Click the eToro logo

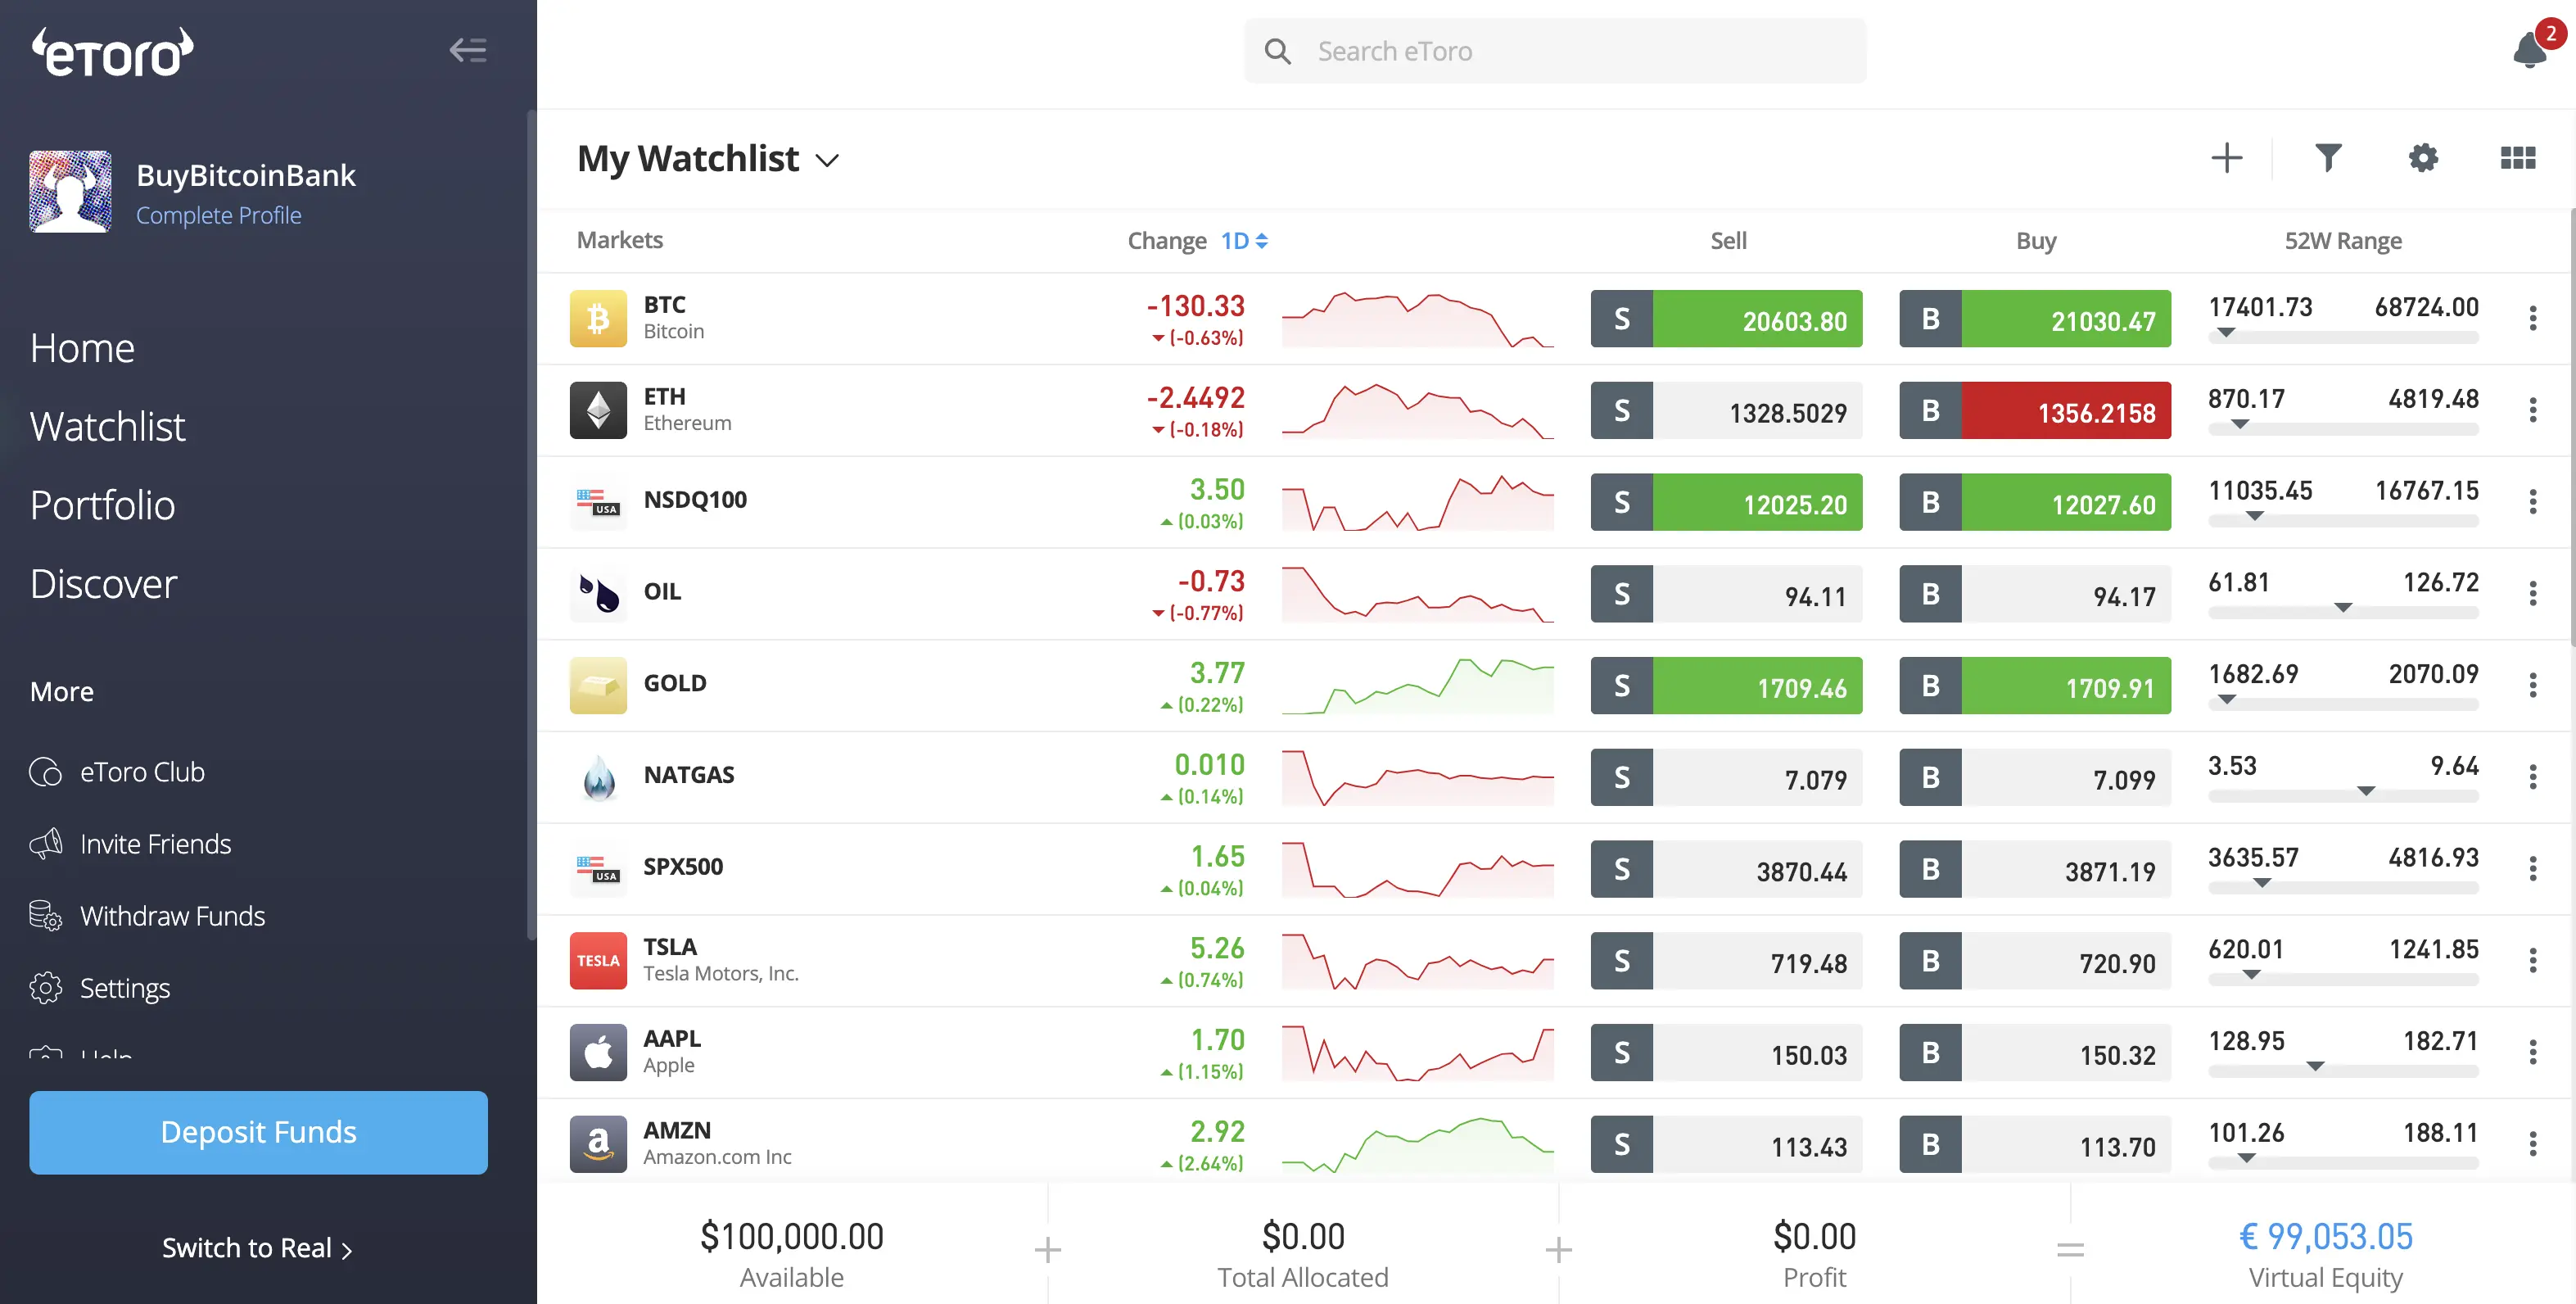(112, 52)
